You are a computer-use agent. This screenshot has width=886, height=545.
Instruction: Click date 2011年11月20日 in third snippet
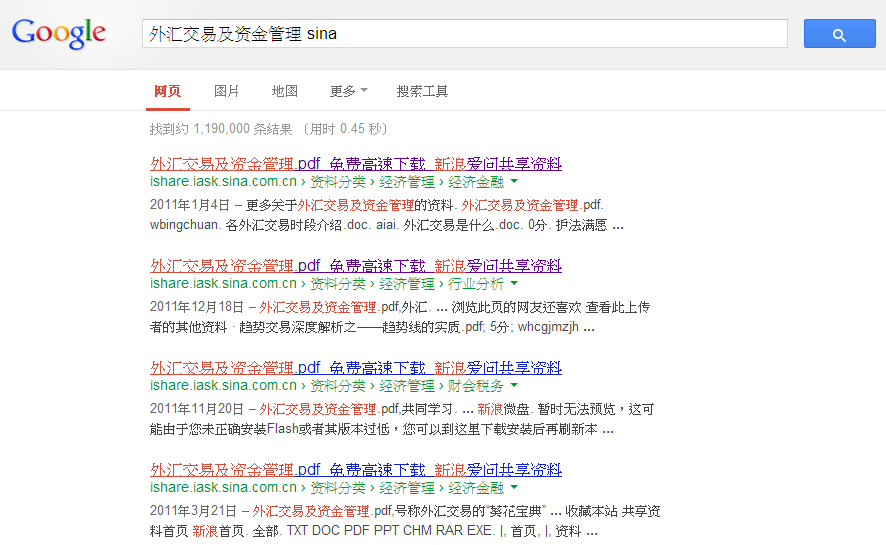pos(197,409)
